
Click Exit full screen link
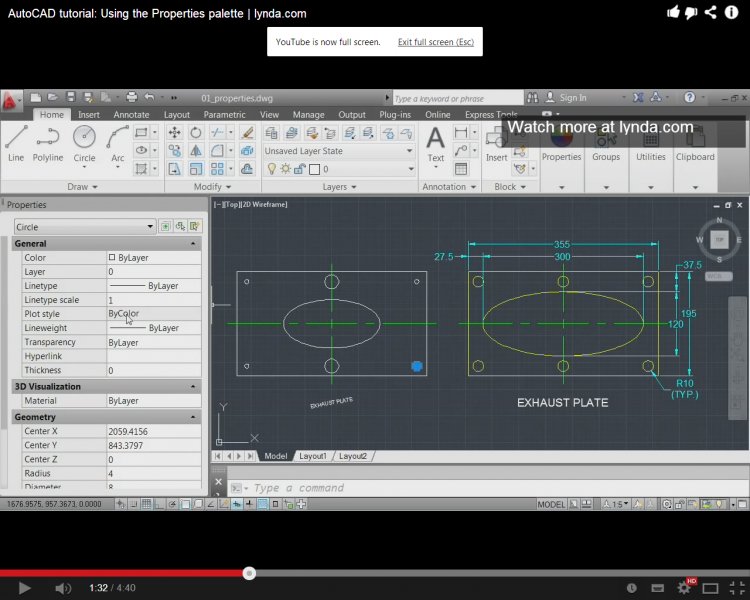[x=435, y=42]
